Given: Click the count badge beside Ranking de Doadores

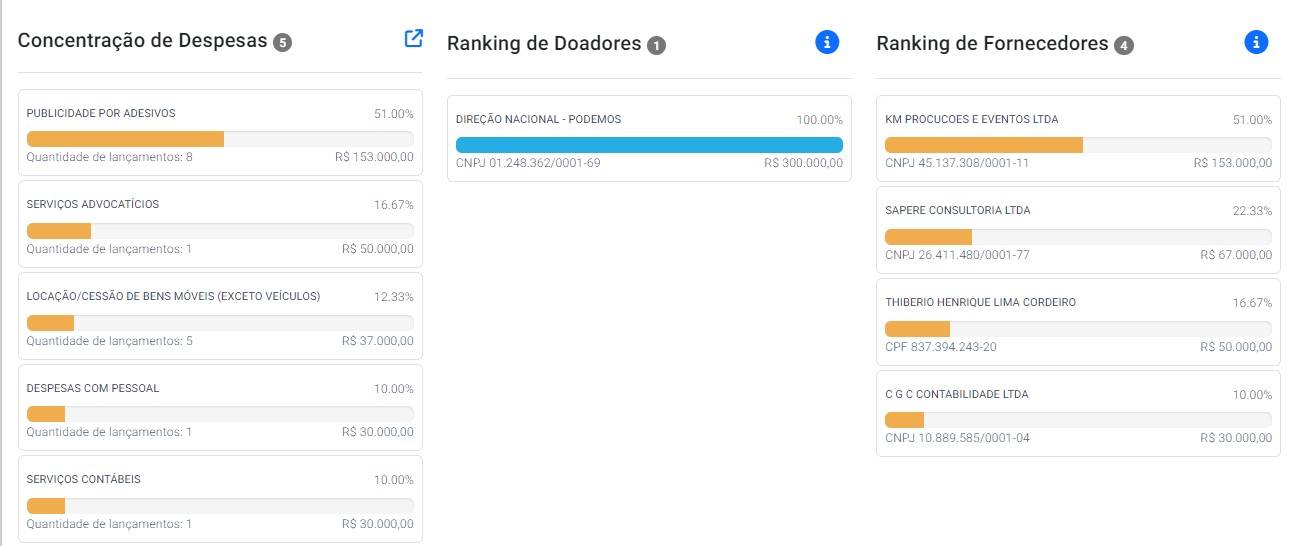Looking at the screenshot, I should click(656, 45).
